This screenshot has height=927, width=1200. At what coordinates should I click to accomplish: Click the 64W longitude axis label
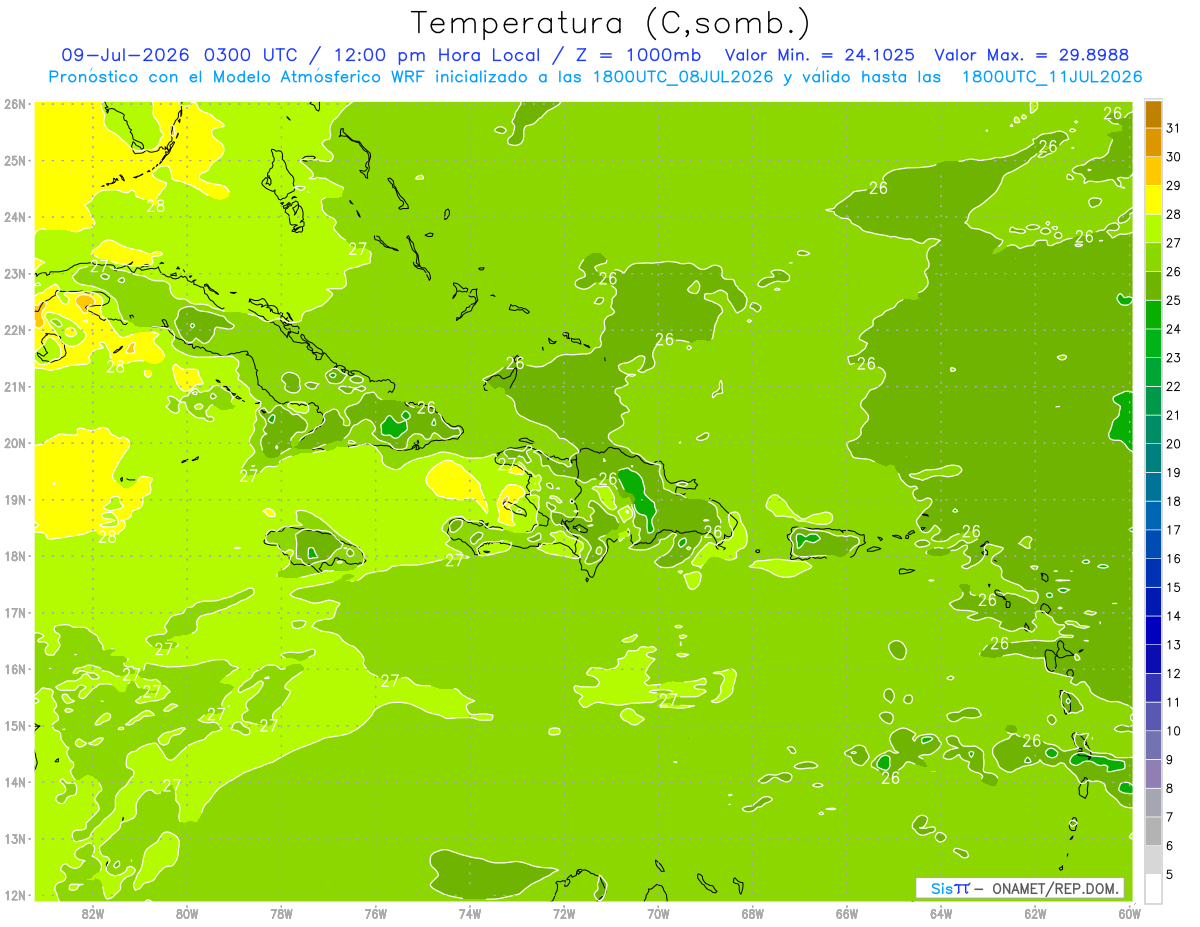pyautogui.click(x=942, y=913)
